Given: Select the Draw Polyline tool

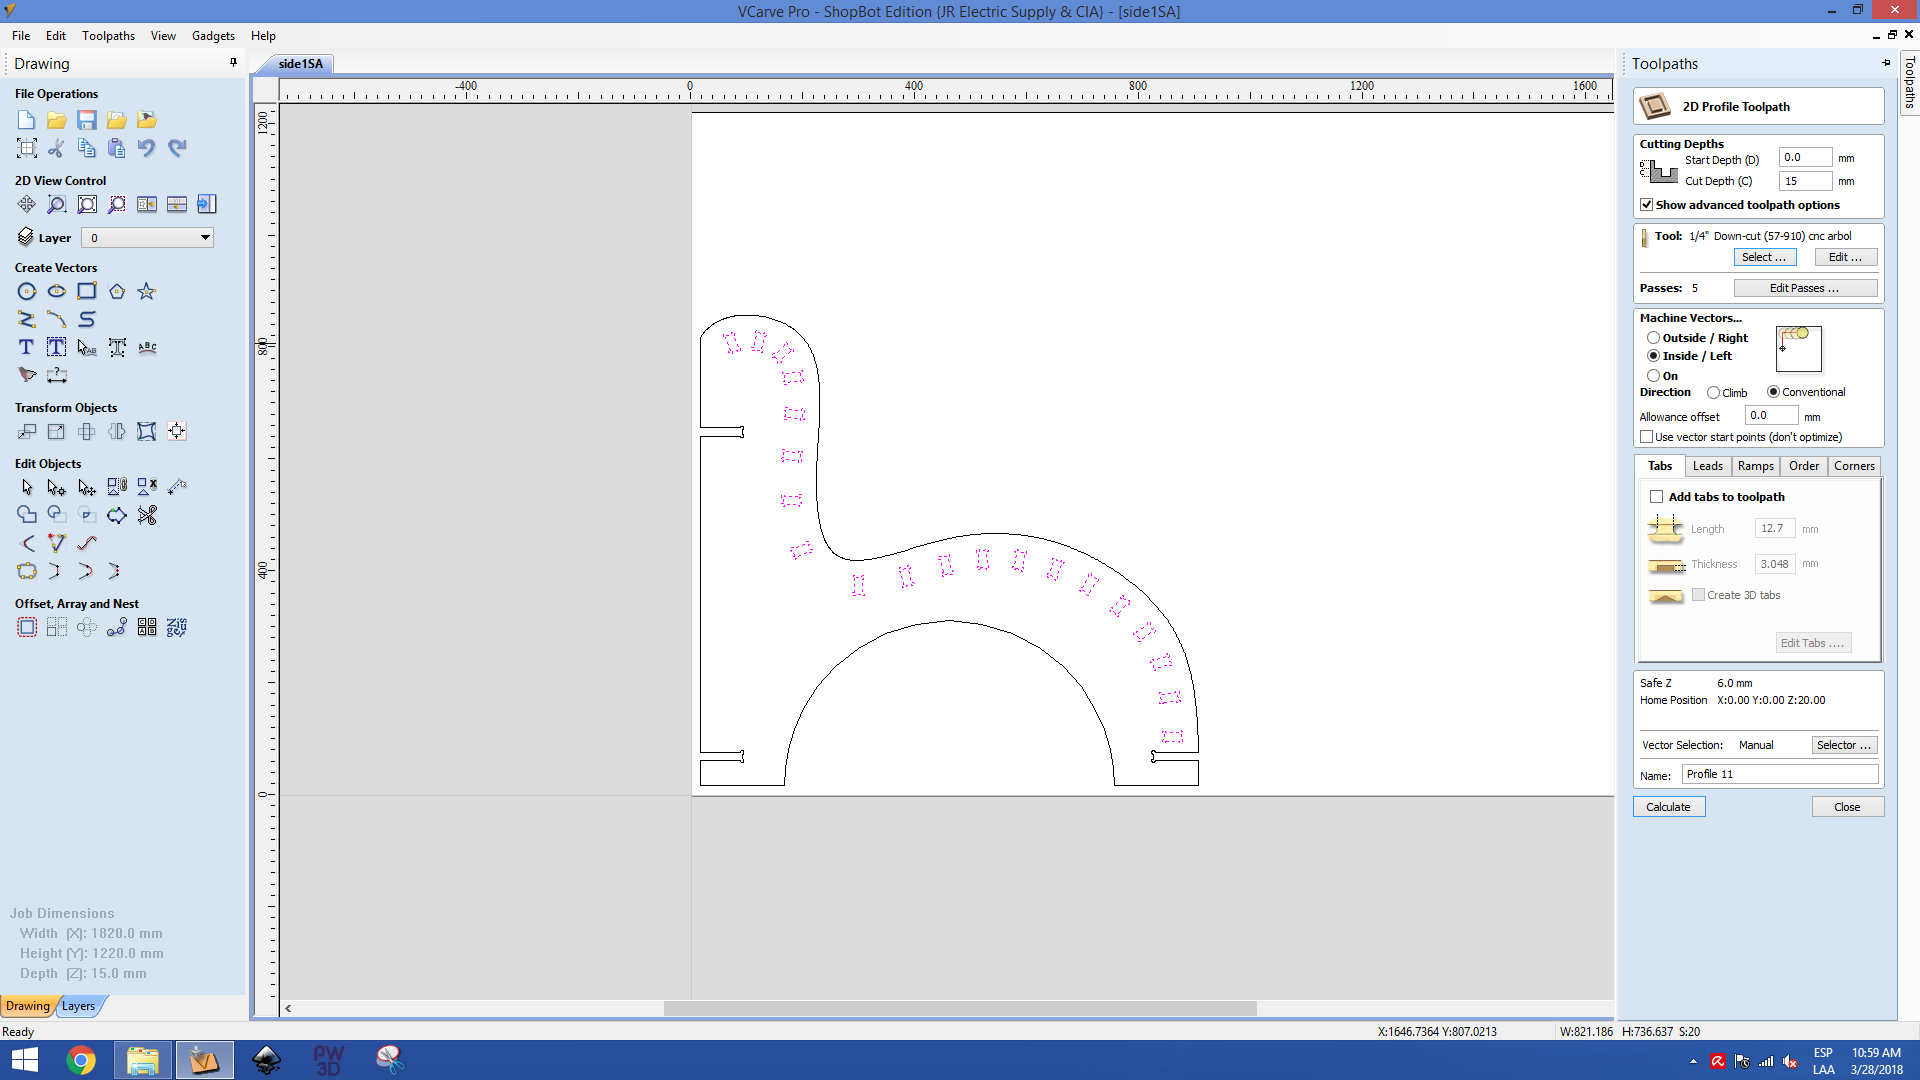Looking at the screenshot, I should [27, 319].
